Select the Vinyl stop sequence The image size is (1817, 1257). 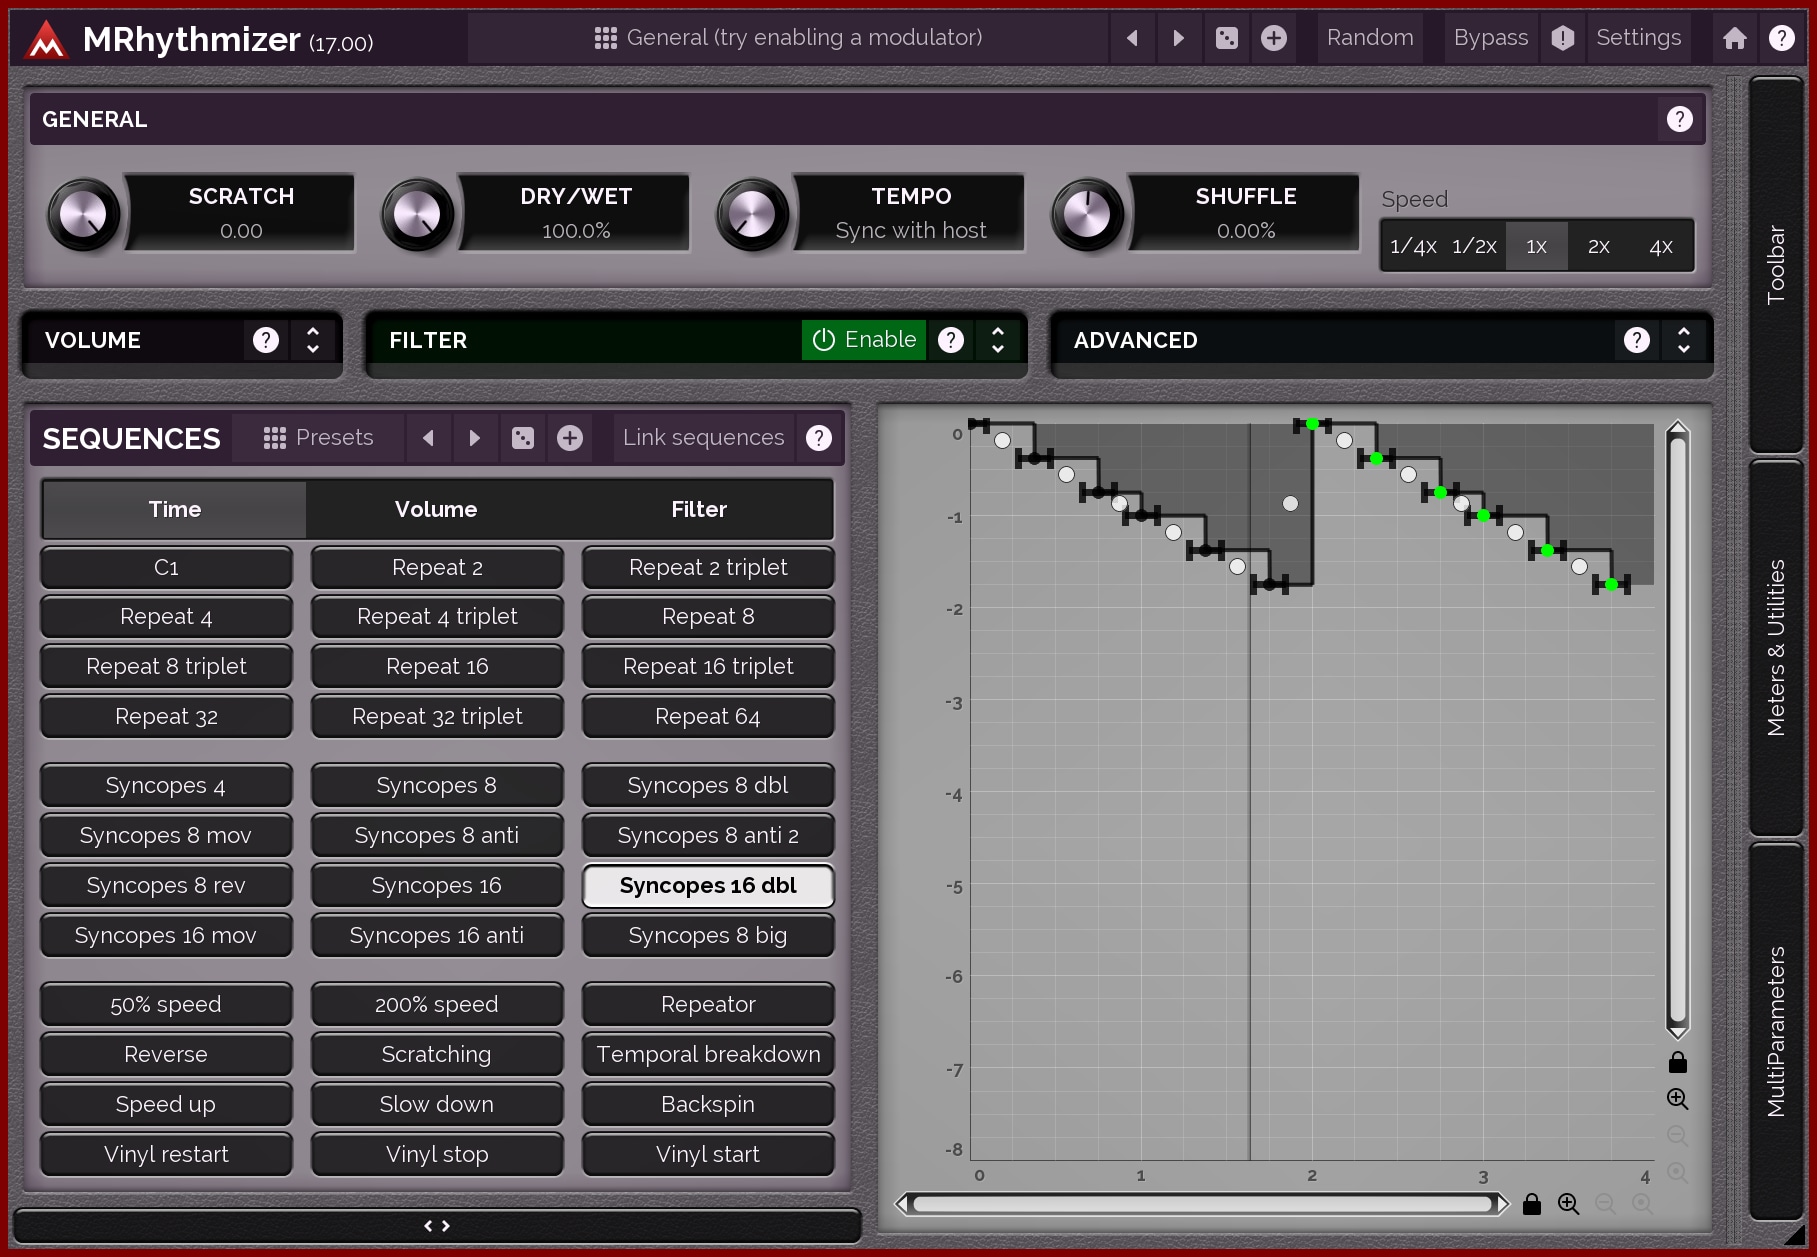tap(437, 1154)
